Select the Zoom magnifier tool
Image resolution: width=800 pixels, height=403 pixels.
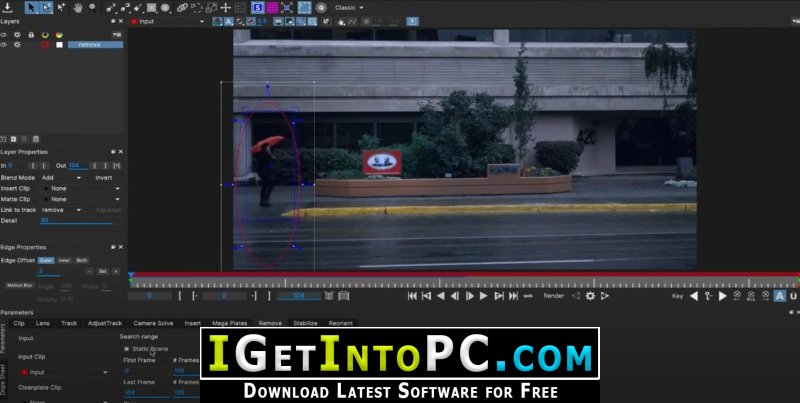[92, 8]
